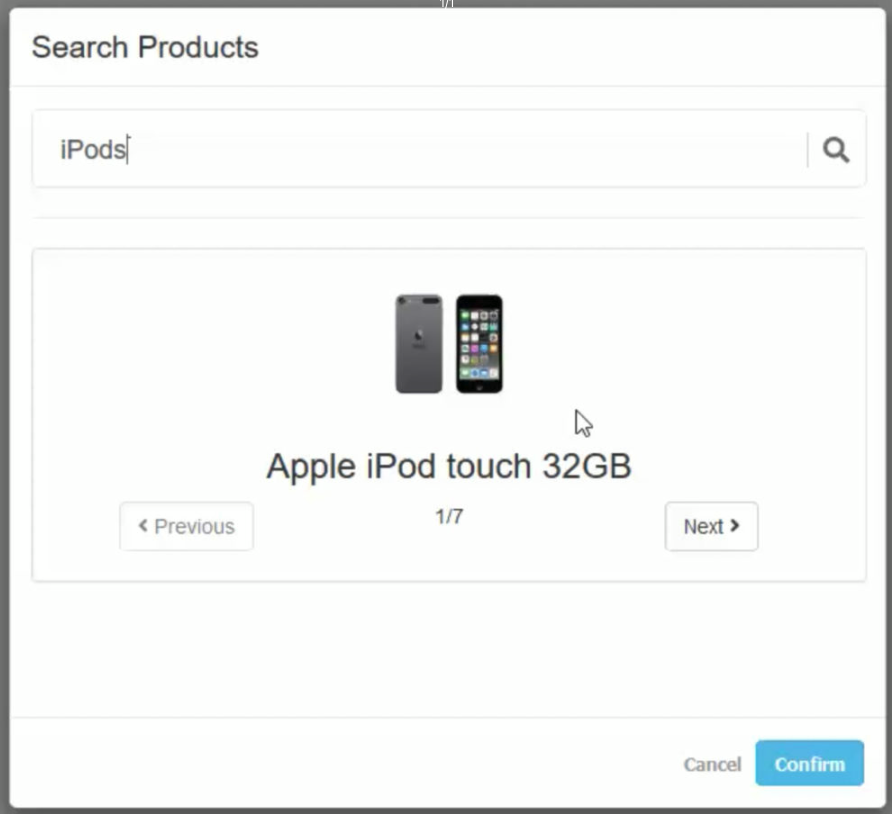Click the iPod front screen image
This screenshot has width=892, height=814.
pos(479,340)
